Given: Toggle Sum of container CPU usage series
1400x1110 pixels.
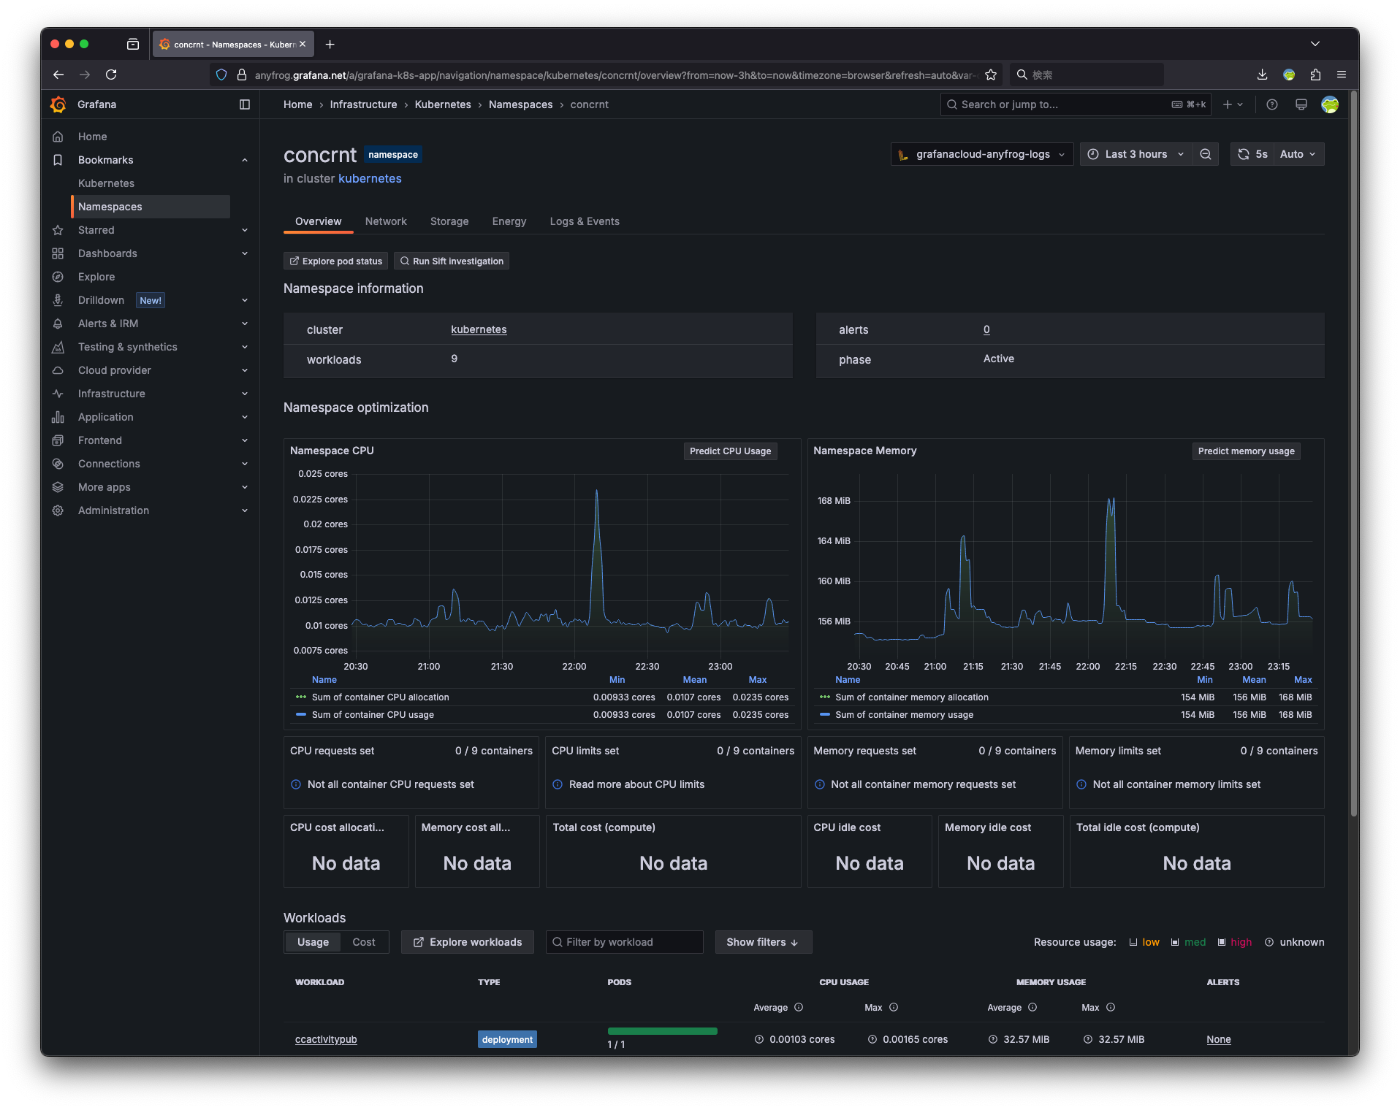Looking at the screenshot, I should point(373,715).
